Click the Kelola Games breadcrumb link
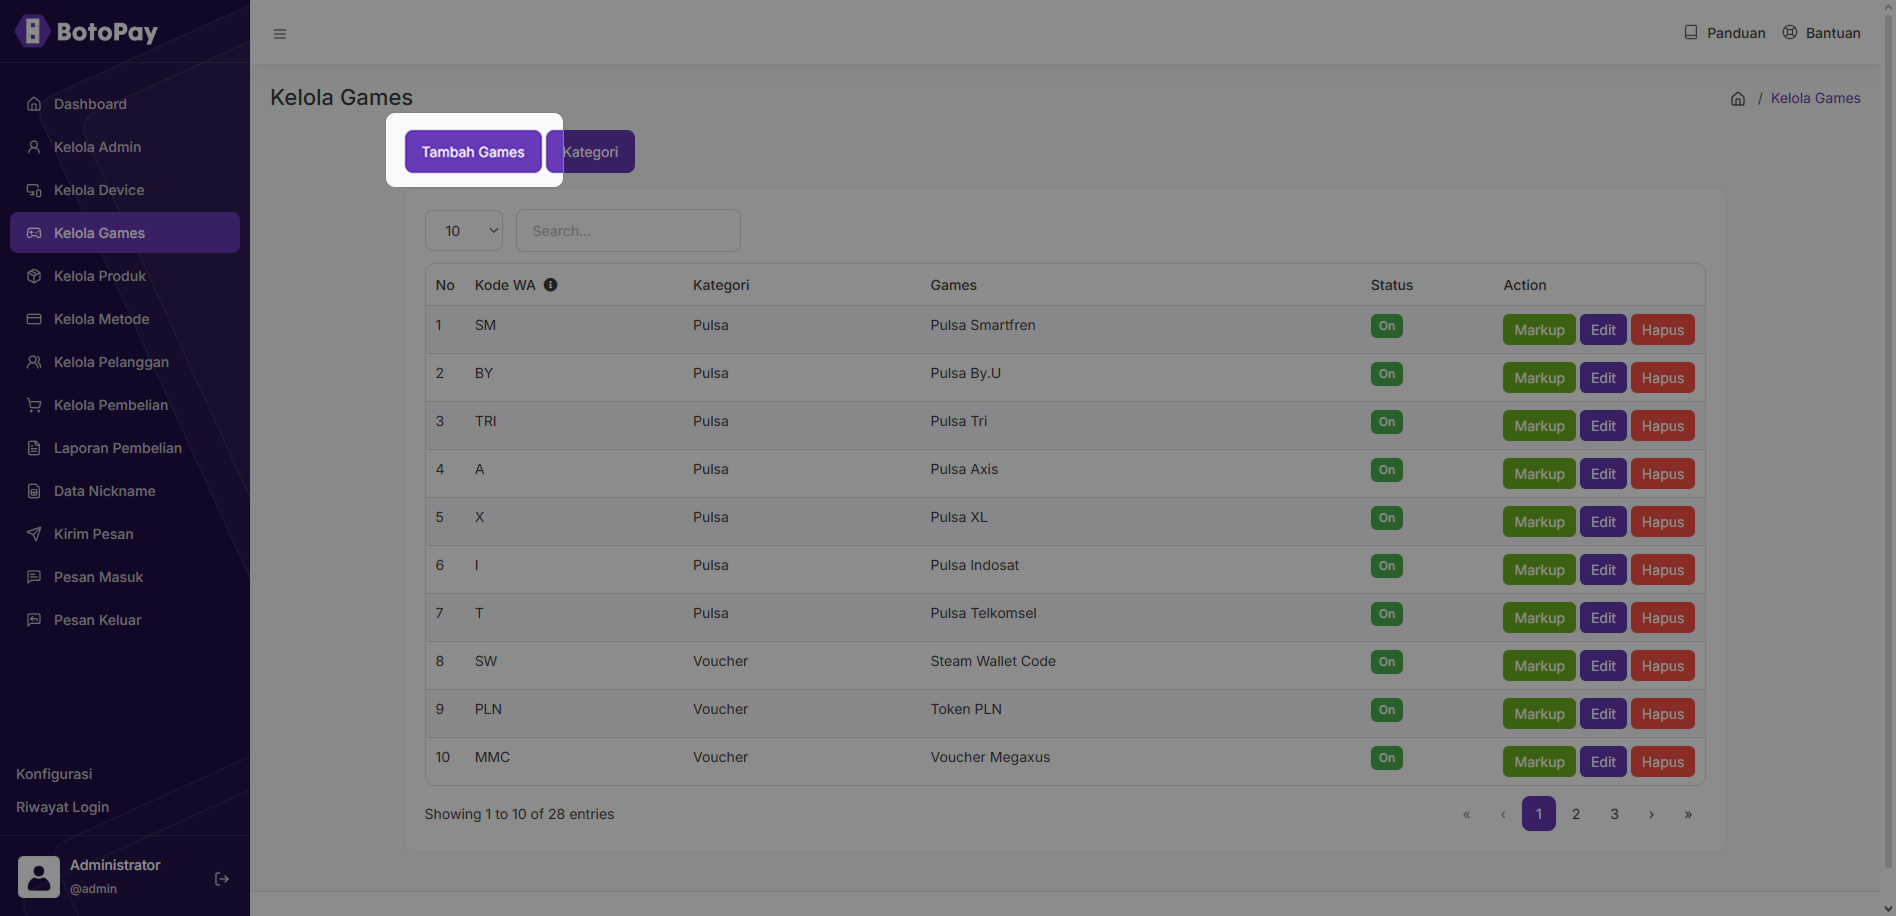1896x916 pixels. (1815, 98)
